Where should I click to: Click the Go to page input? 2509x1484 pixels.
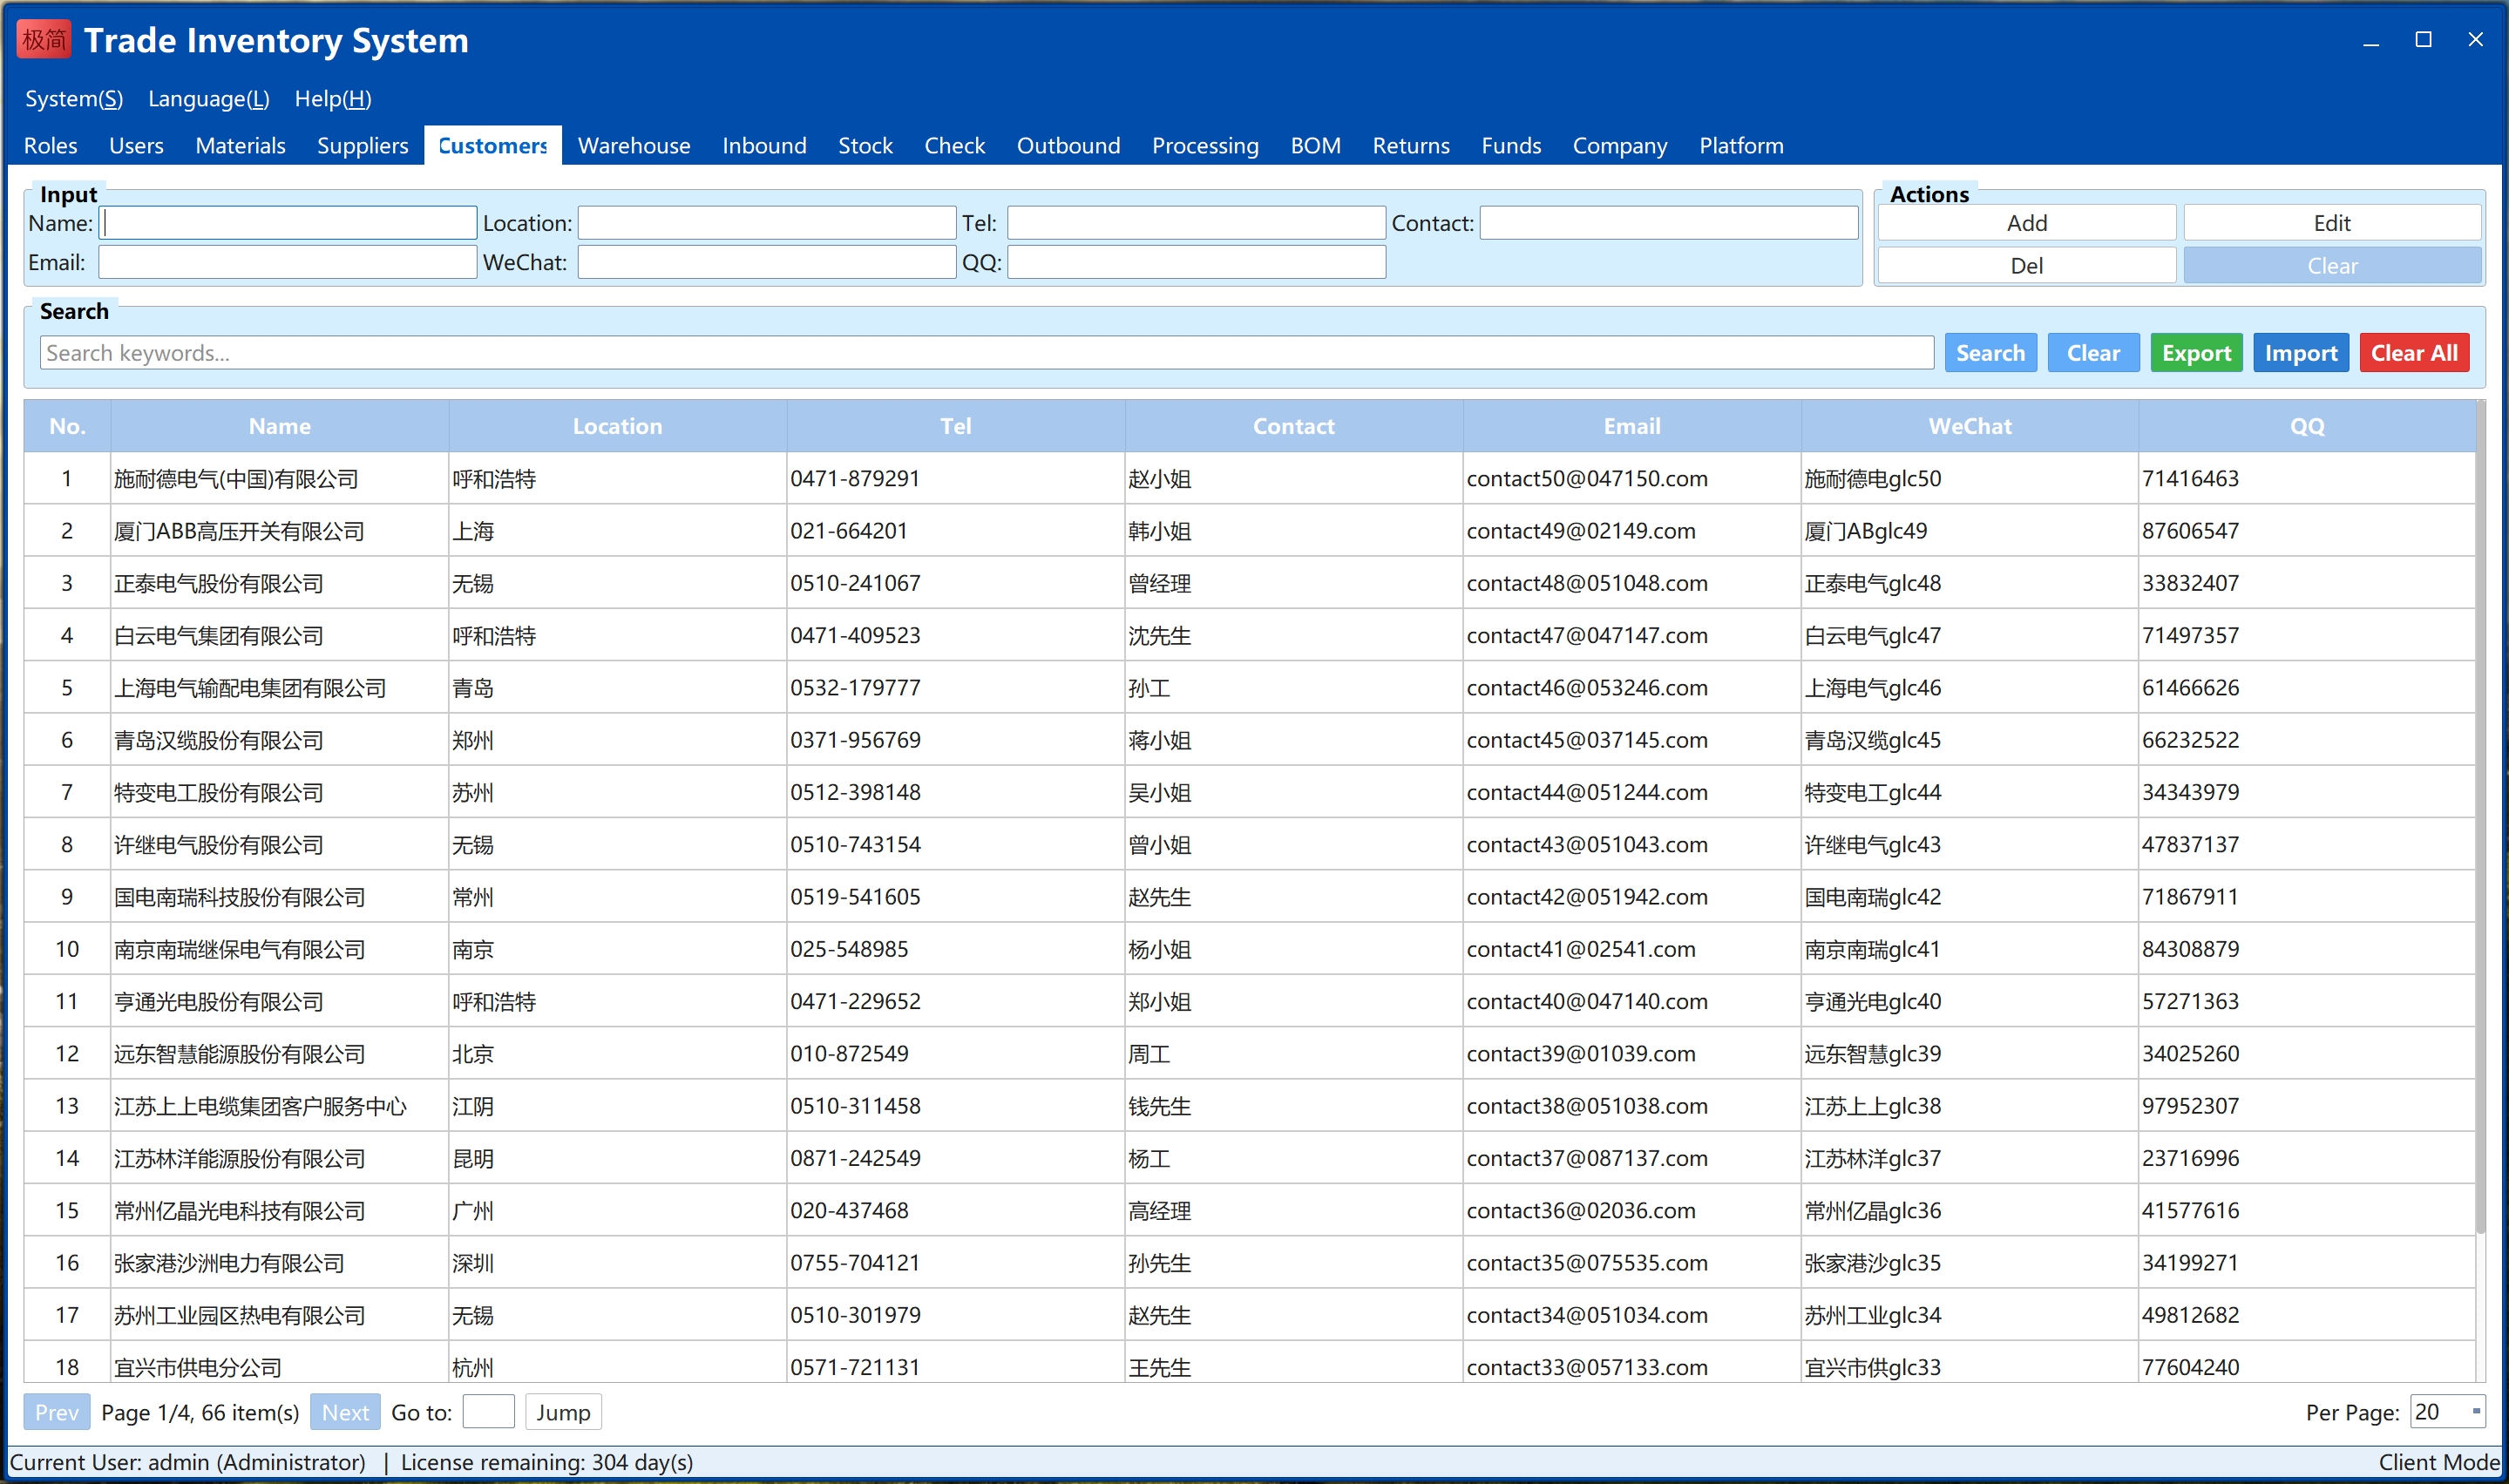[488, 1412]
